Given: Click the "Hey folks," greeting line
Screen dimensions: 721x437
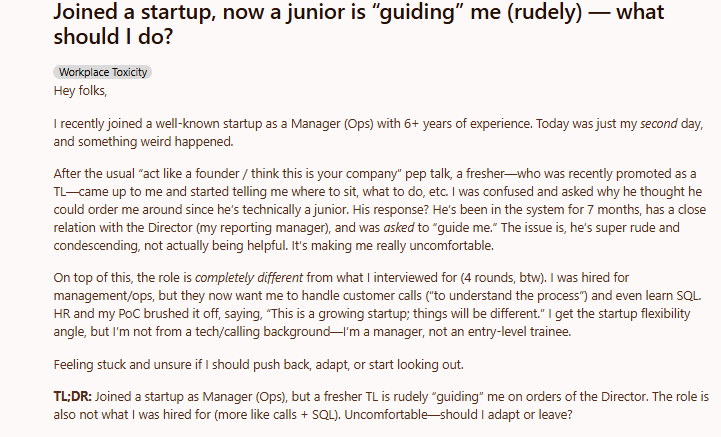Looking at the screenshot, I should tap(80, 91).
